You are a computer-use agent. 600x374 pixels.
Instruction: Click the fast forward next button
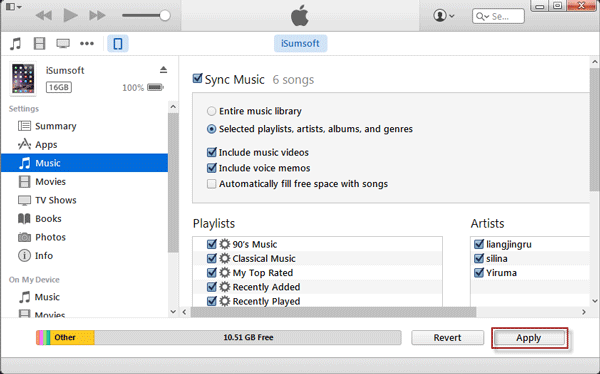coord(97,16)
